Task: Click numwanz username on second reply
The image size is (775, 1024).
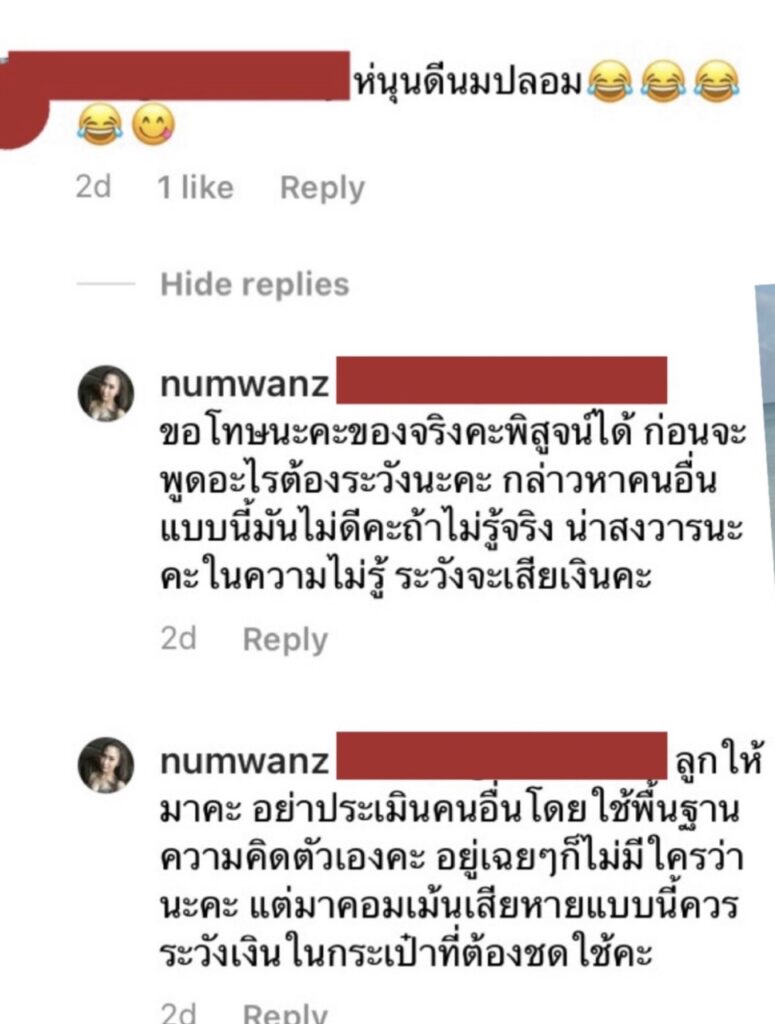Action: [244, 760]
